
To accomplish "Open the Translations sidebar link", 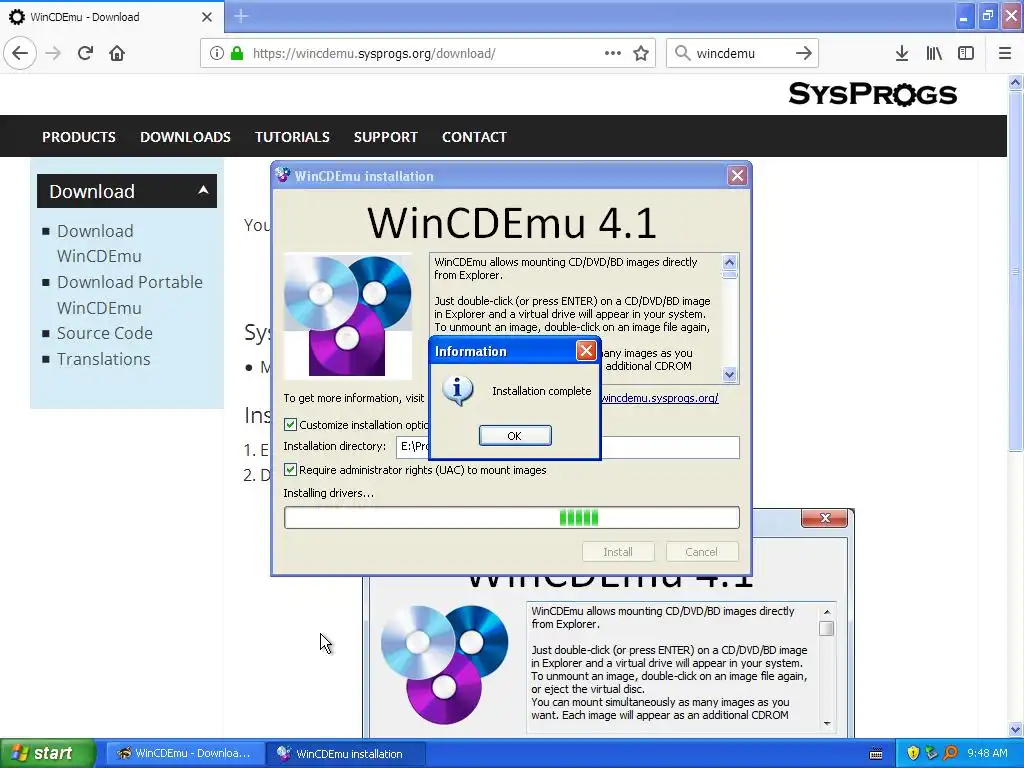I will [x=103, y=359].
